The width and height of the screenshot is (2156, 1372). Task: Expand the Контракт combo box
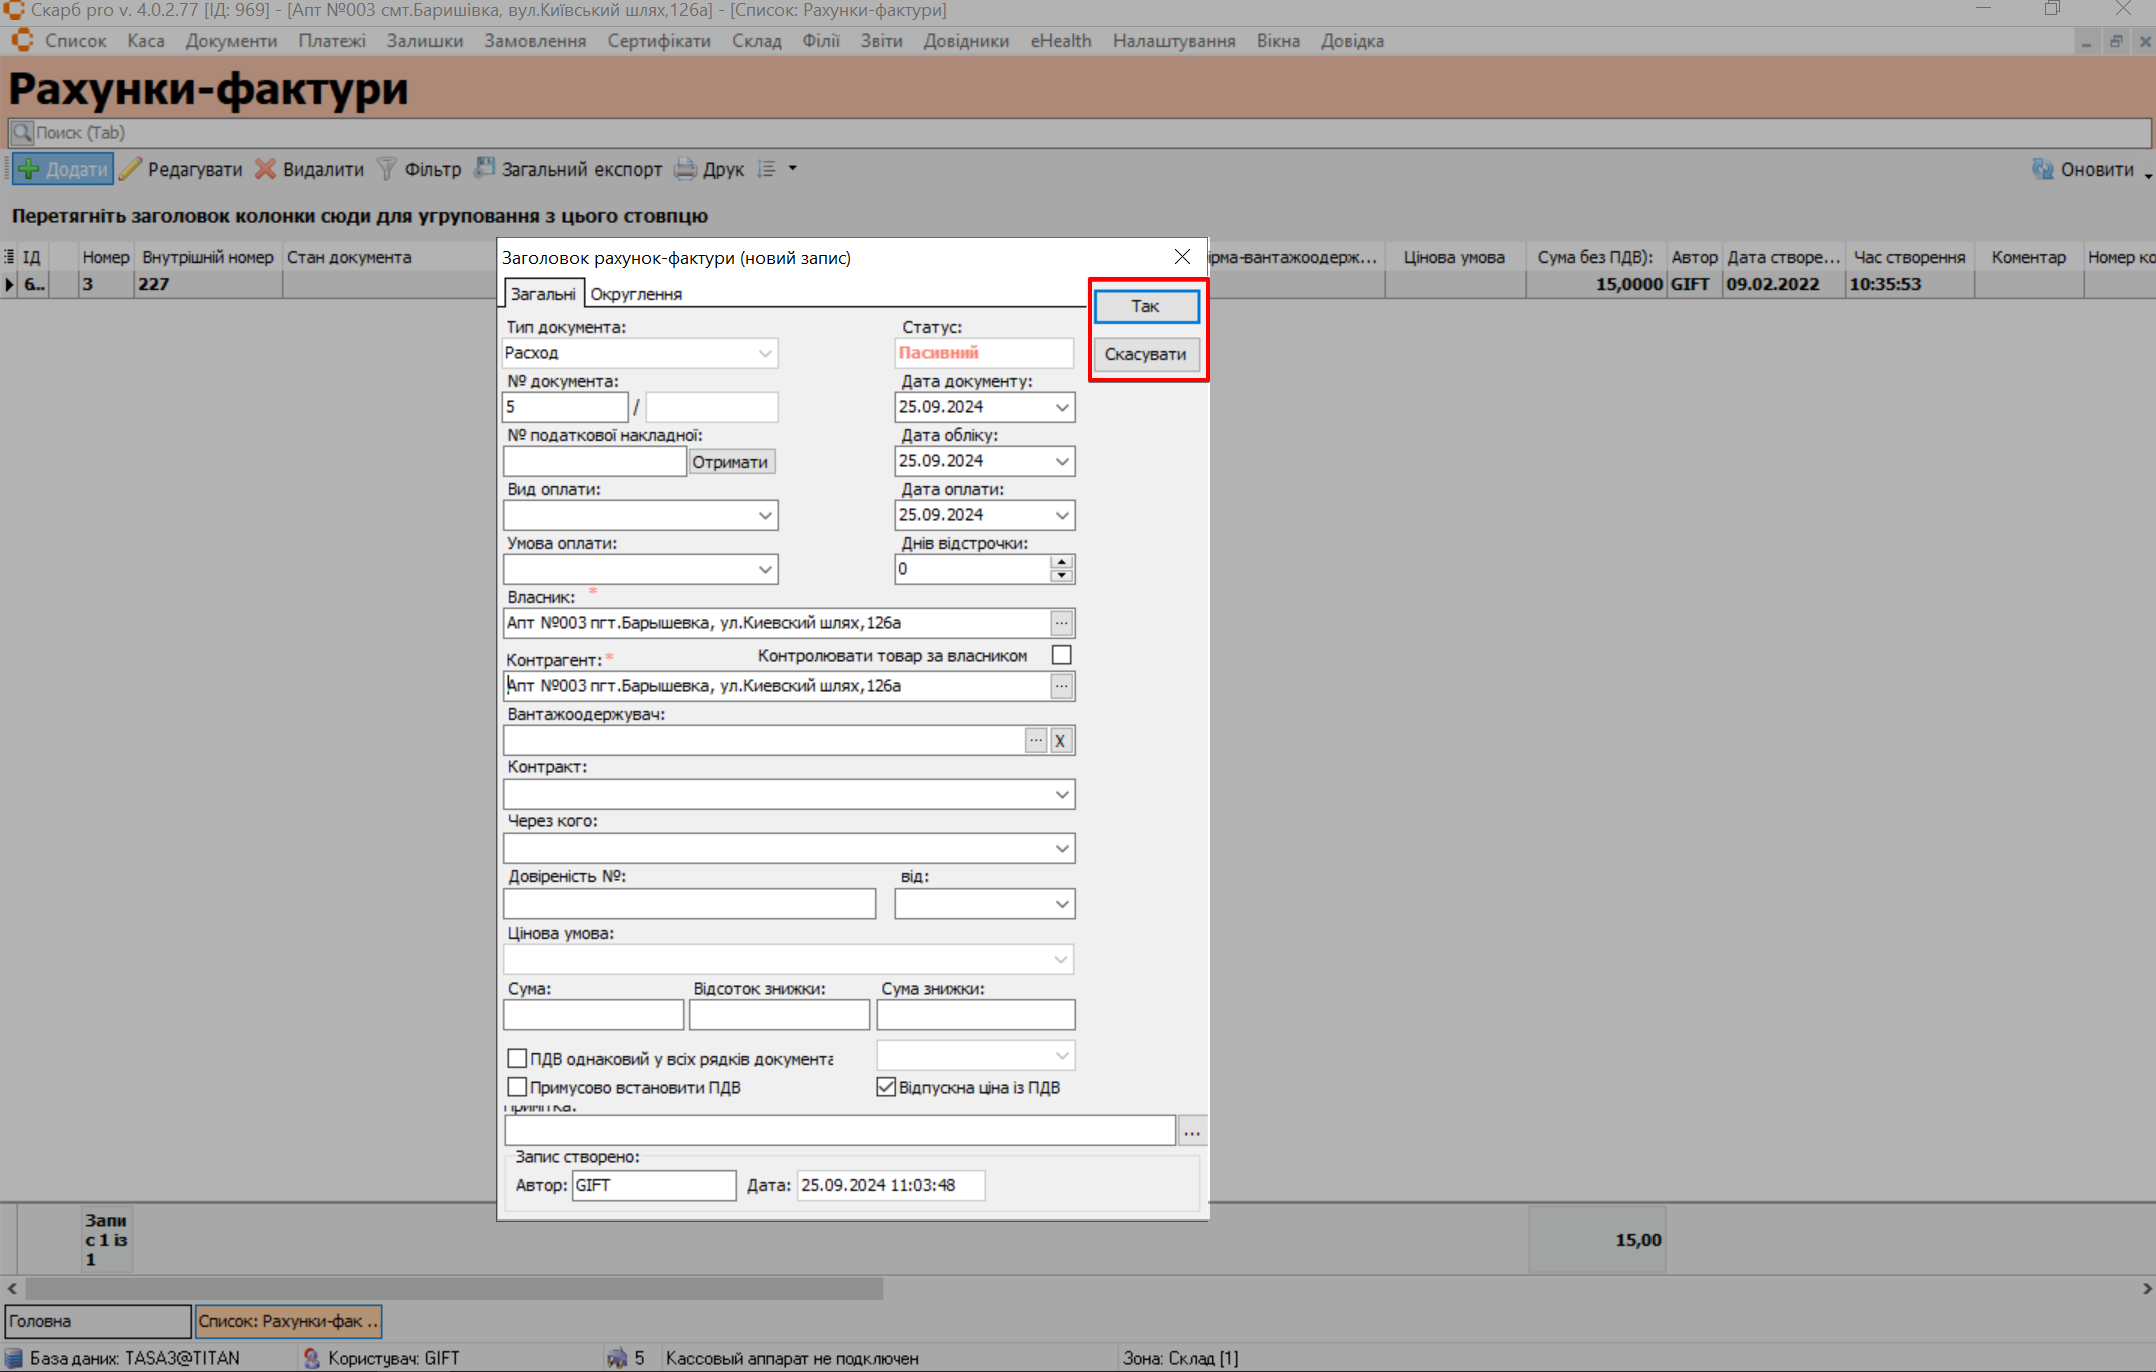coord(1062,795)
